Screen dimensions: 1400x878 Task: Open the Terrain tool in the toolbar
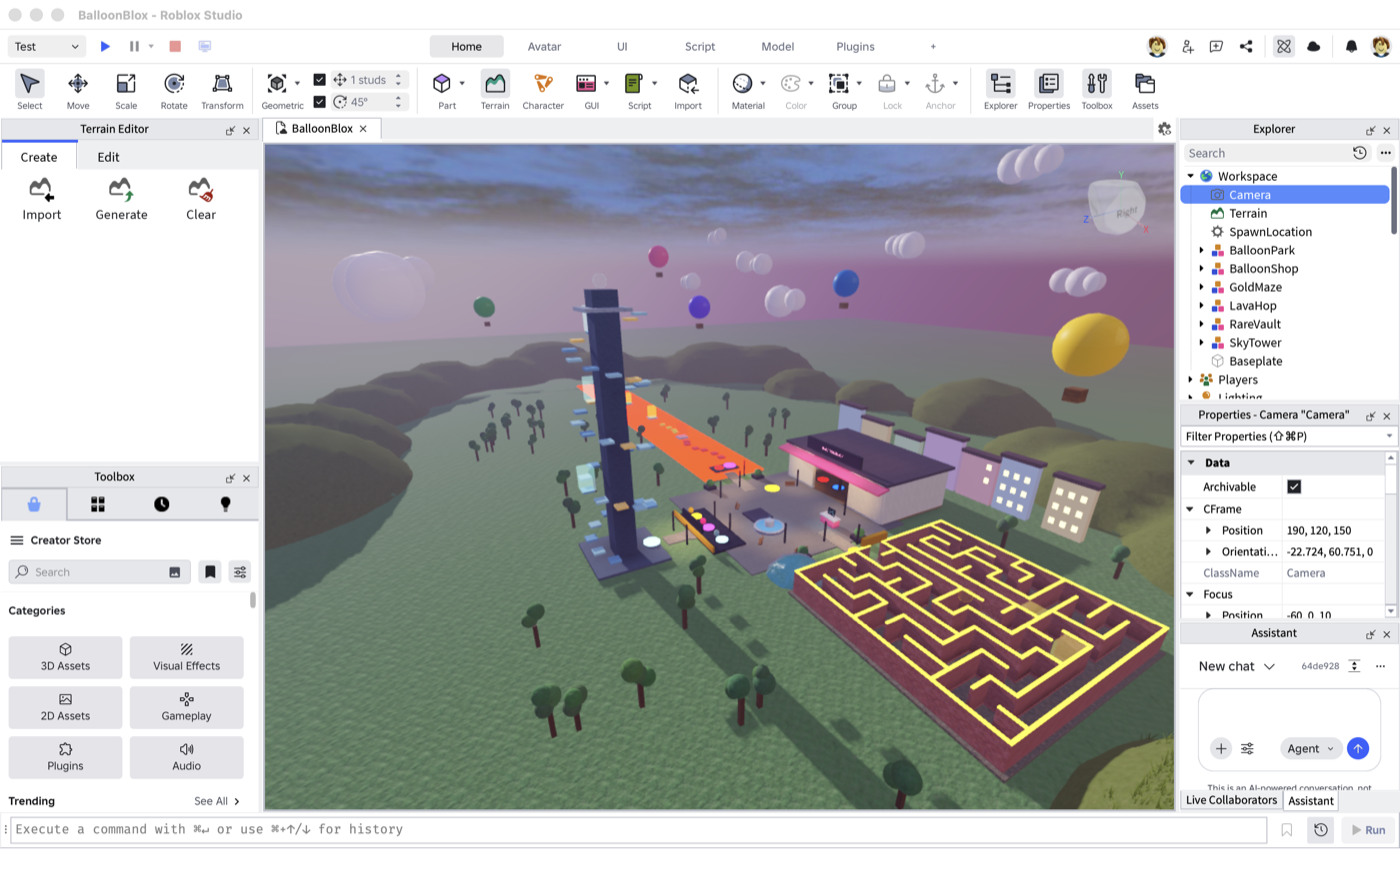pos(495,90)
